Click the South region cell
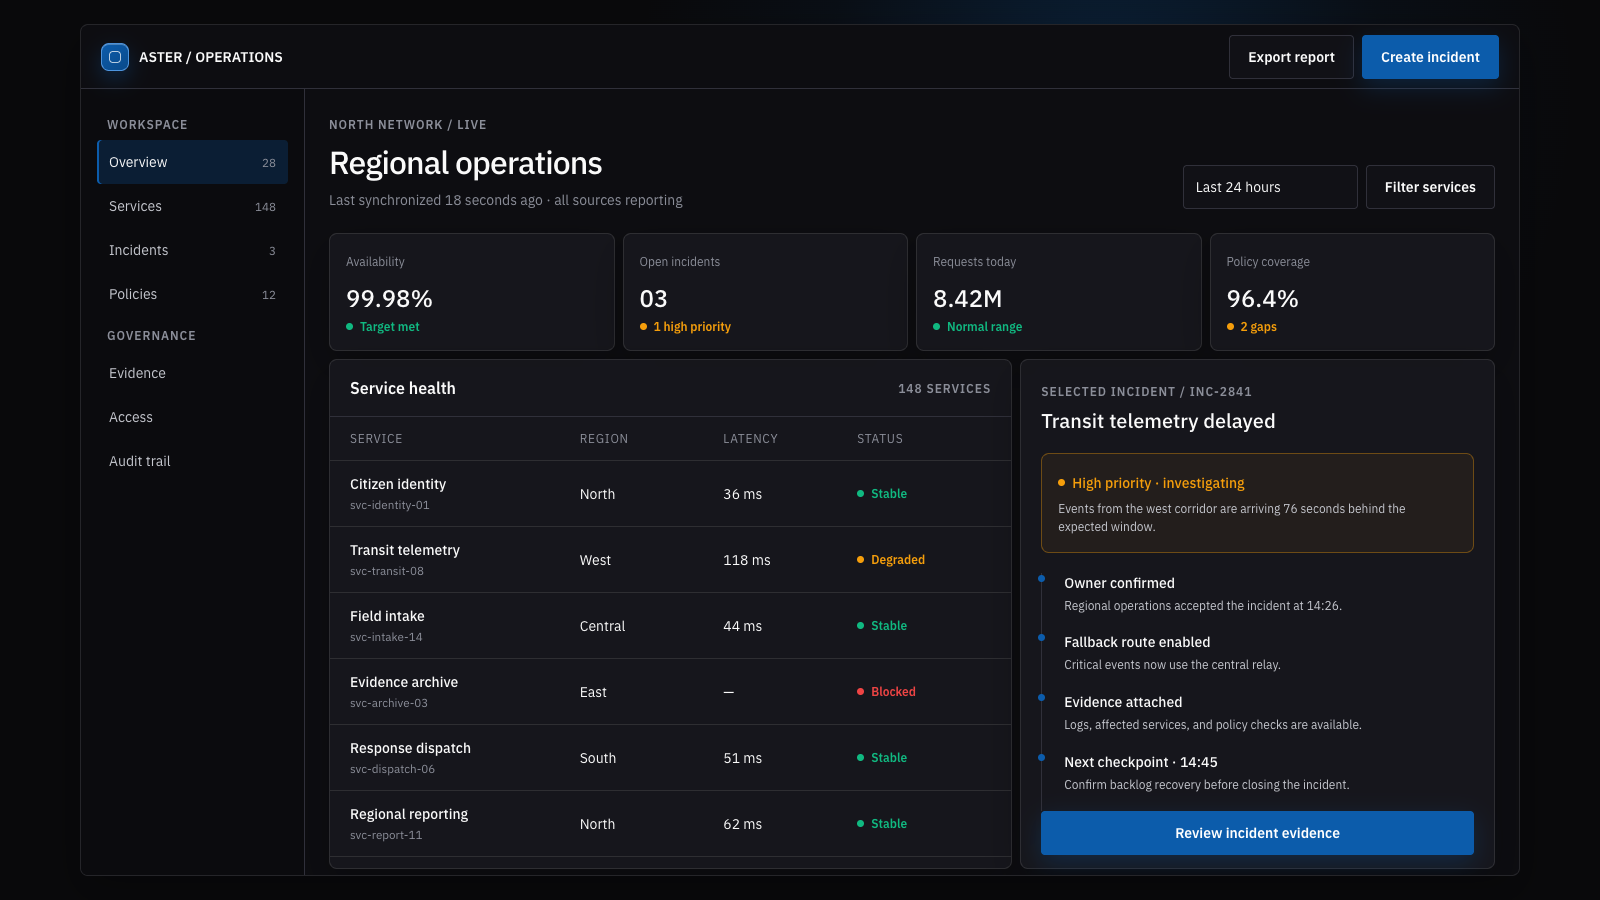1600x900 pixels. click(598, 758)
